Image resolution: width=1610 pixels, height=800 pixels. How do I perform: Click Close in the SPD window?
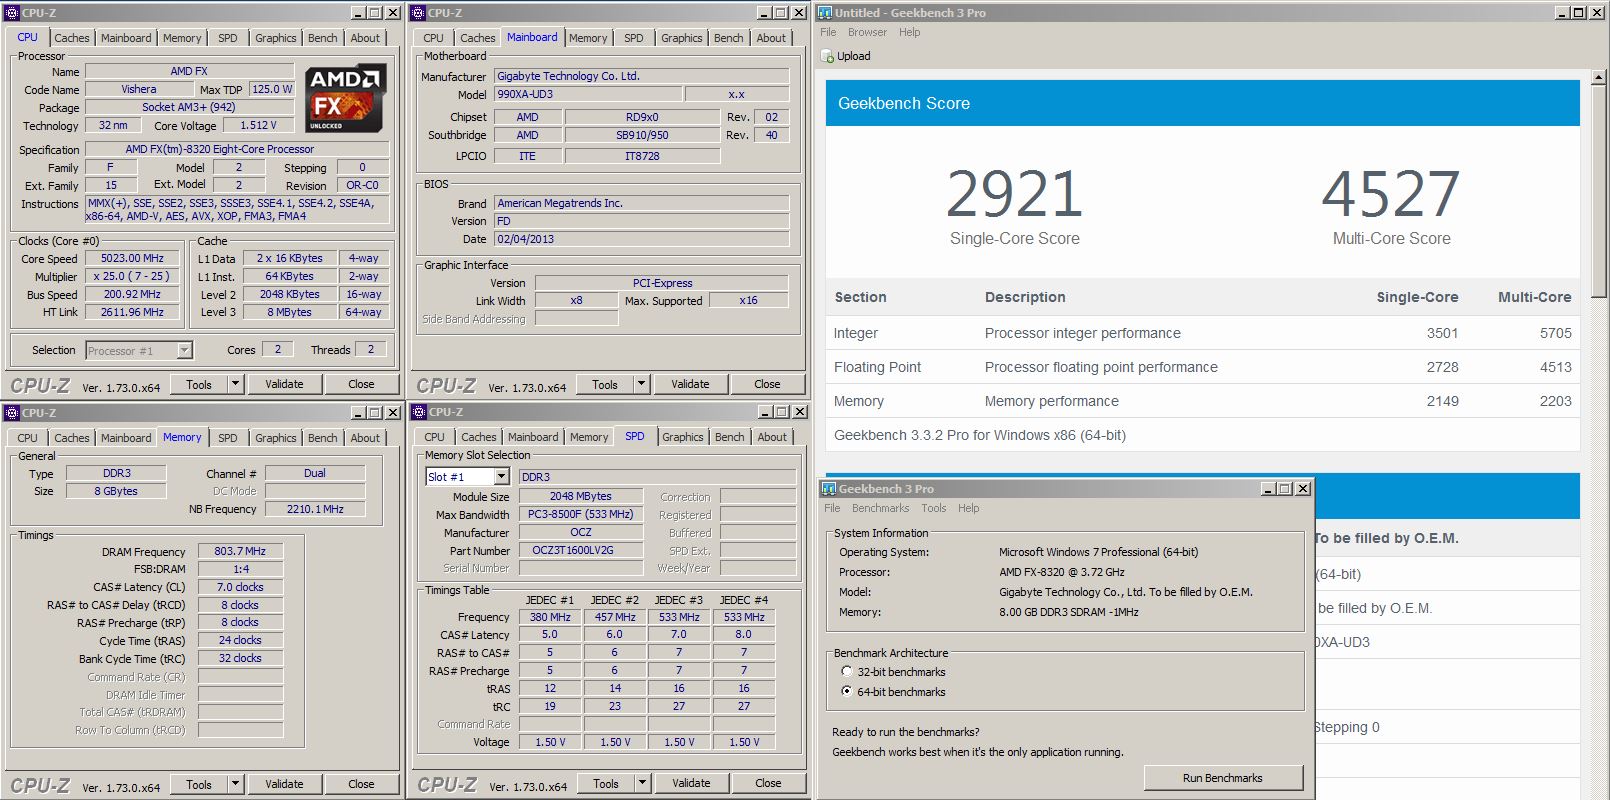coord(768,783)
